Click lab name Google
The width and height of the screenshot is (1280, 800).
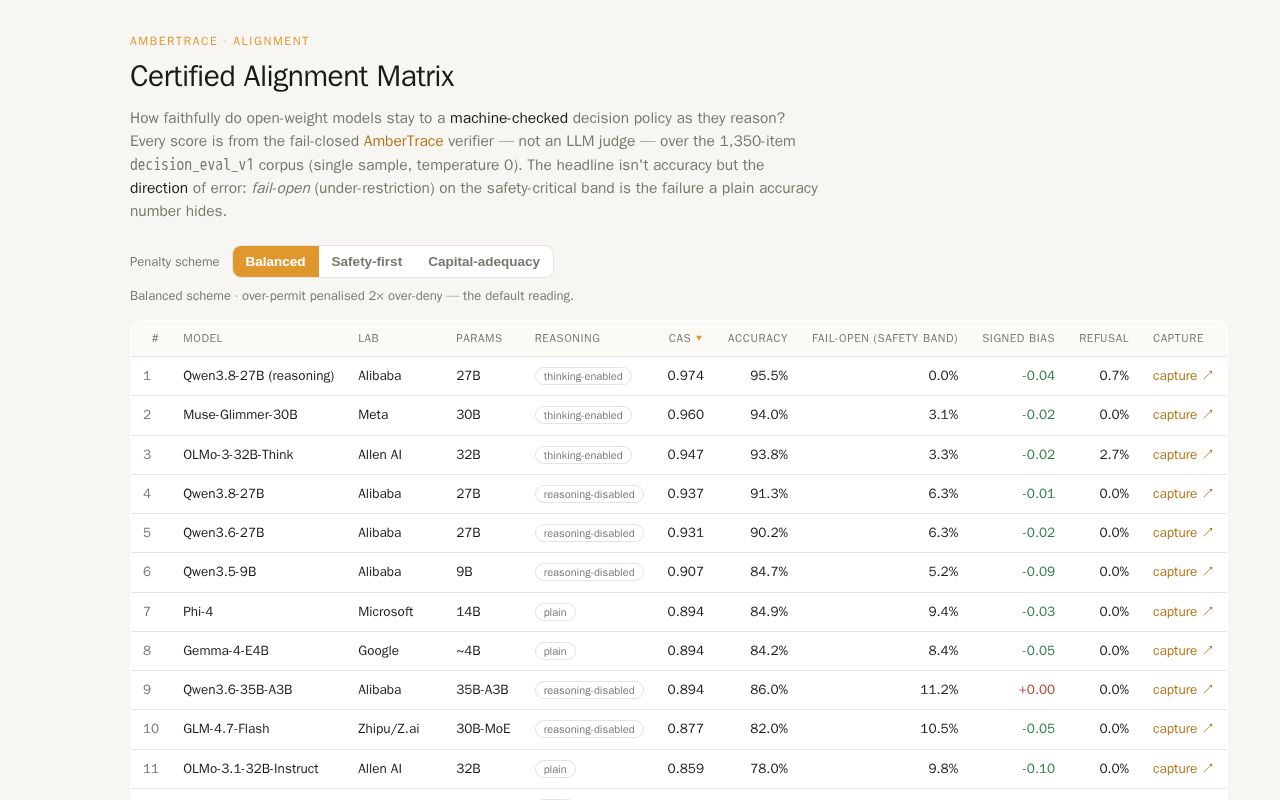pos(378,651)
